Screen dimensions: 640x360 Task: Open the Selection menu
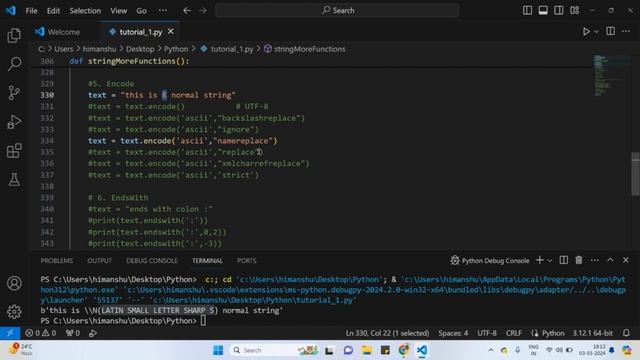85,11
